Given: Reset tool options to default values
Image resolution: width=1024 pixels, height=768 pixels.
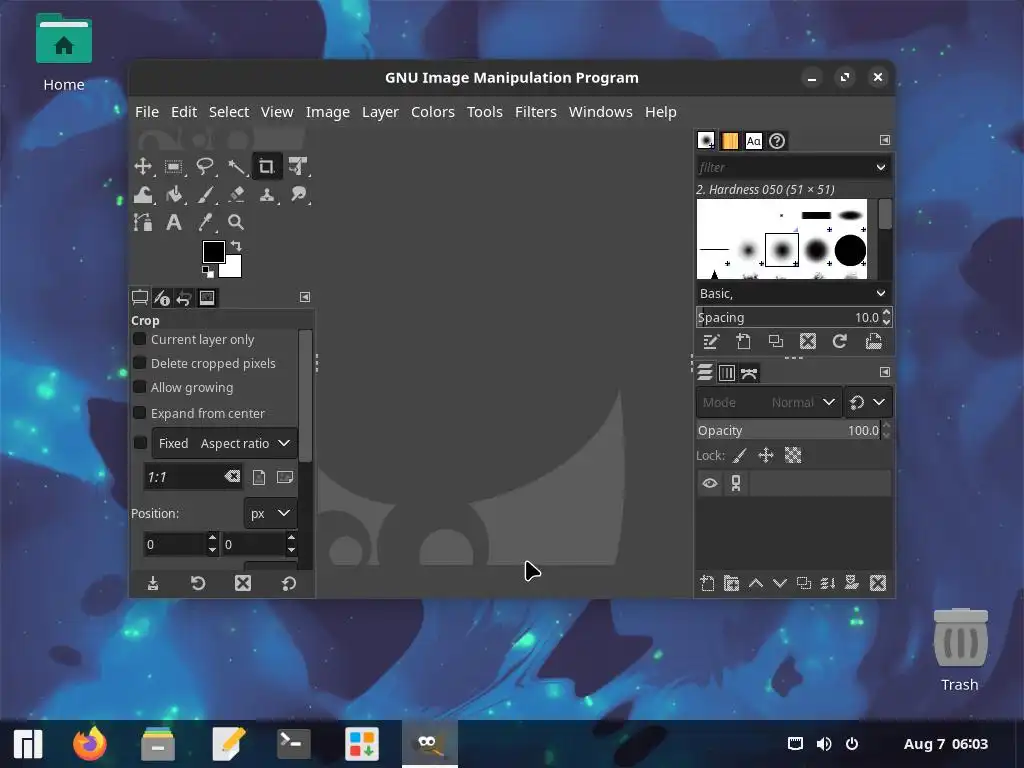Looking at the screenshot, I should coord(289,583).
